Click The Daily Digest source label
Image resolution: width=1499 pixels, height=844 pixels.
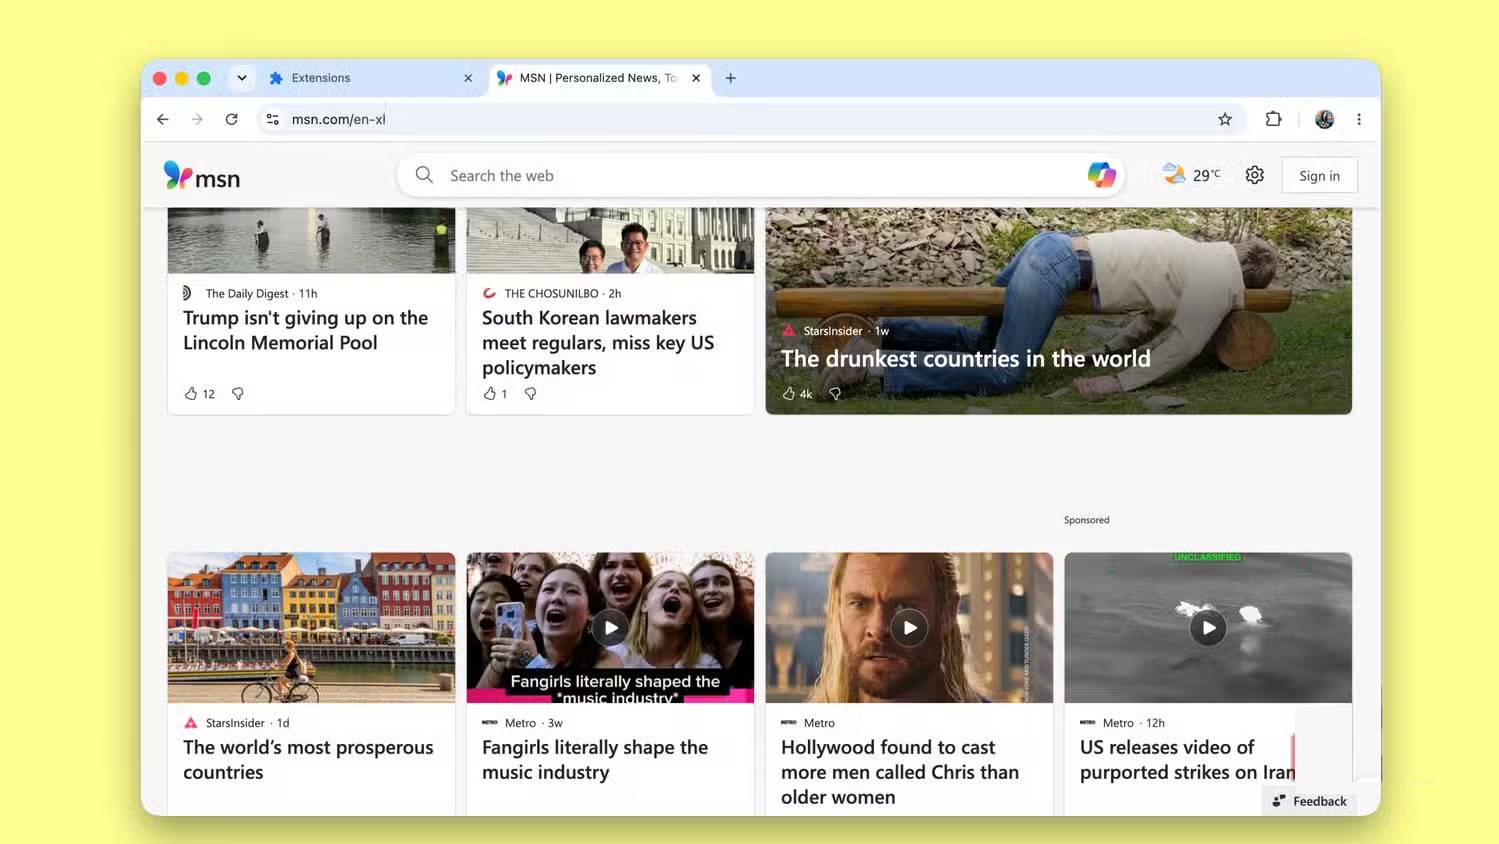246,294
